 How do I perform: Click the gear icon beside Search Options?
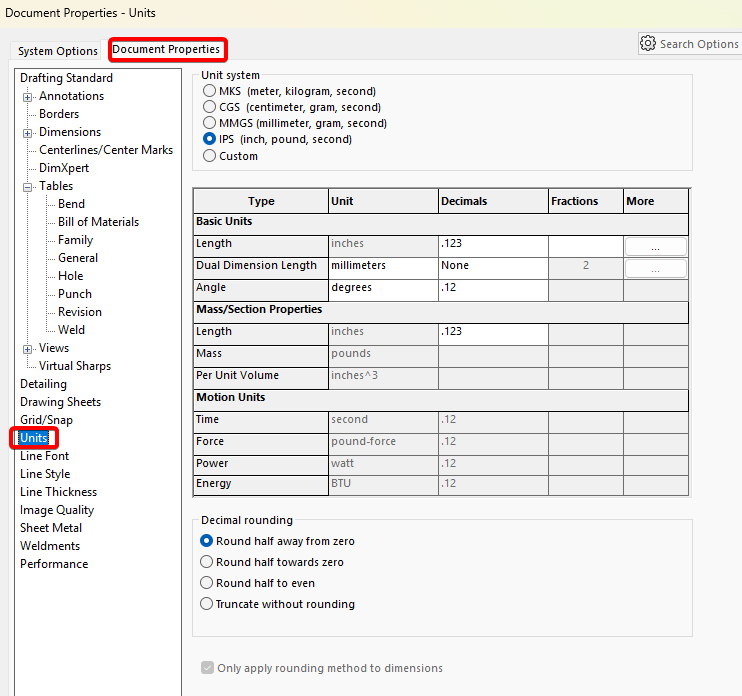tap(647, 44)
